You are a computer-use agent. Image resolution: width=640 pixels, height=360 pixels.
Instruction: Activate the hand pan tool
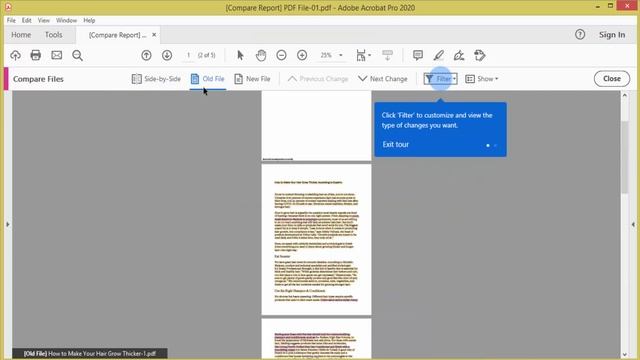pyautogui.click(x=261, y=55)
